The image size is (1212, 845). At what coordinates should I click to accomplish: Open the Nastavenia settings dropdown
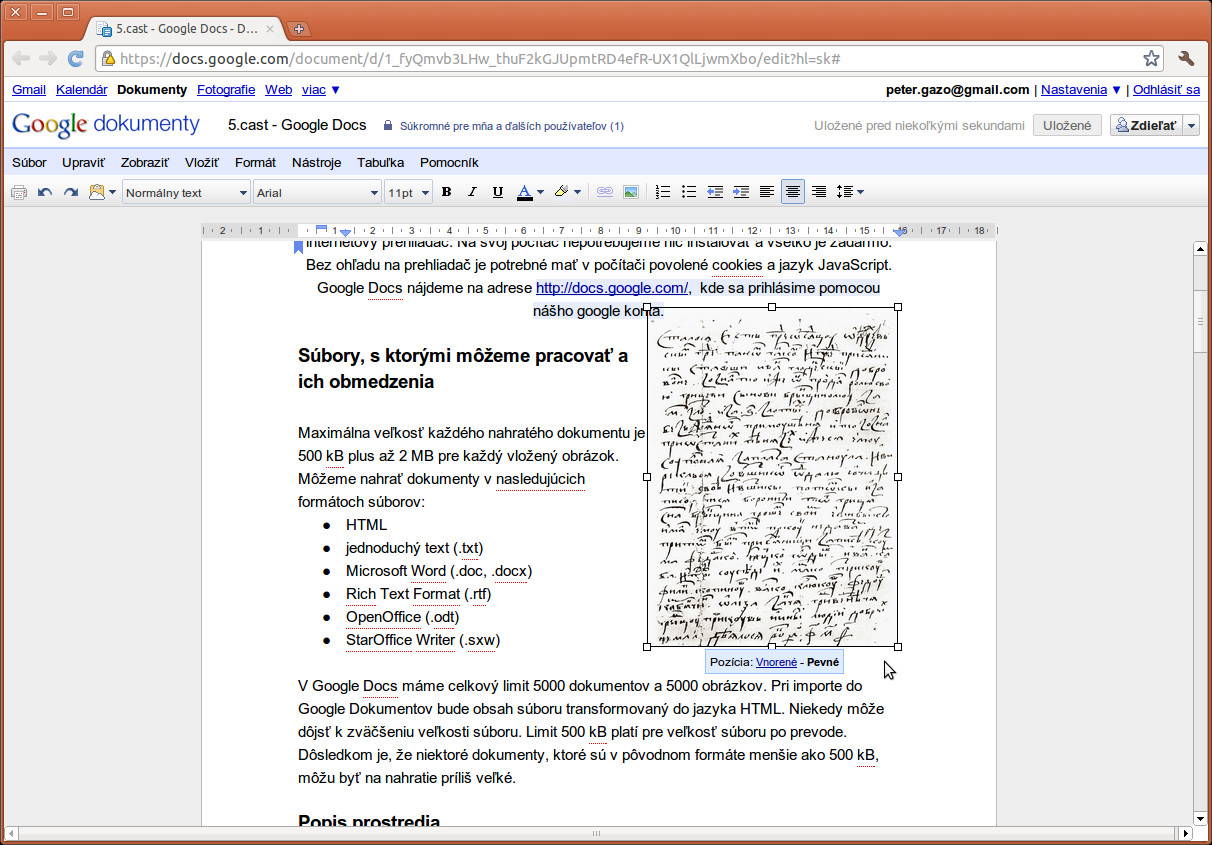point(1081,90)
